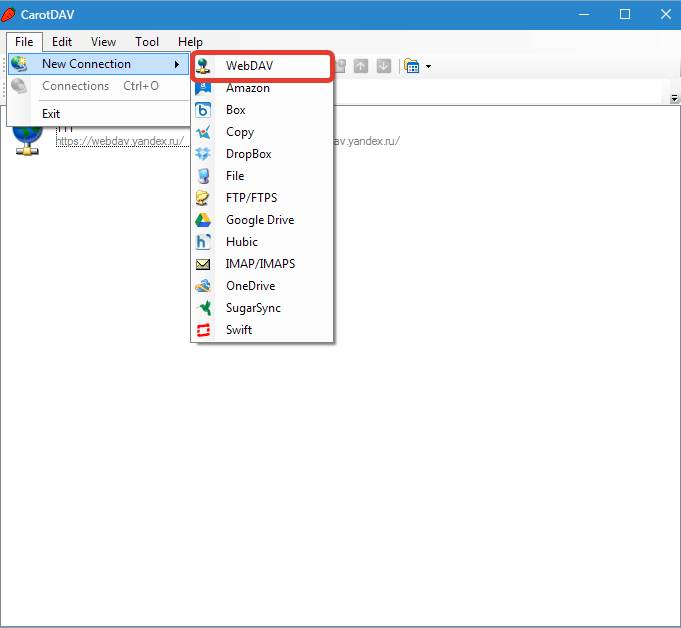The width and height of the screenshot is (681, 628).
Task: Choose WebDAV connection type
Action: 262,66
